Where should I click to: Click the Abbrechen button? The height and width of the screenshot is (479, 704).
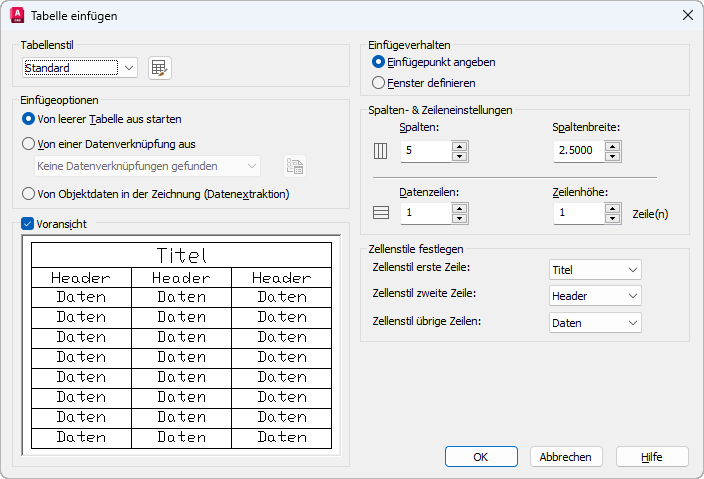(x=566, y=456)
